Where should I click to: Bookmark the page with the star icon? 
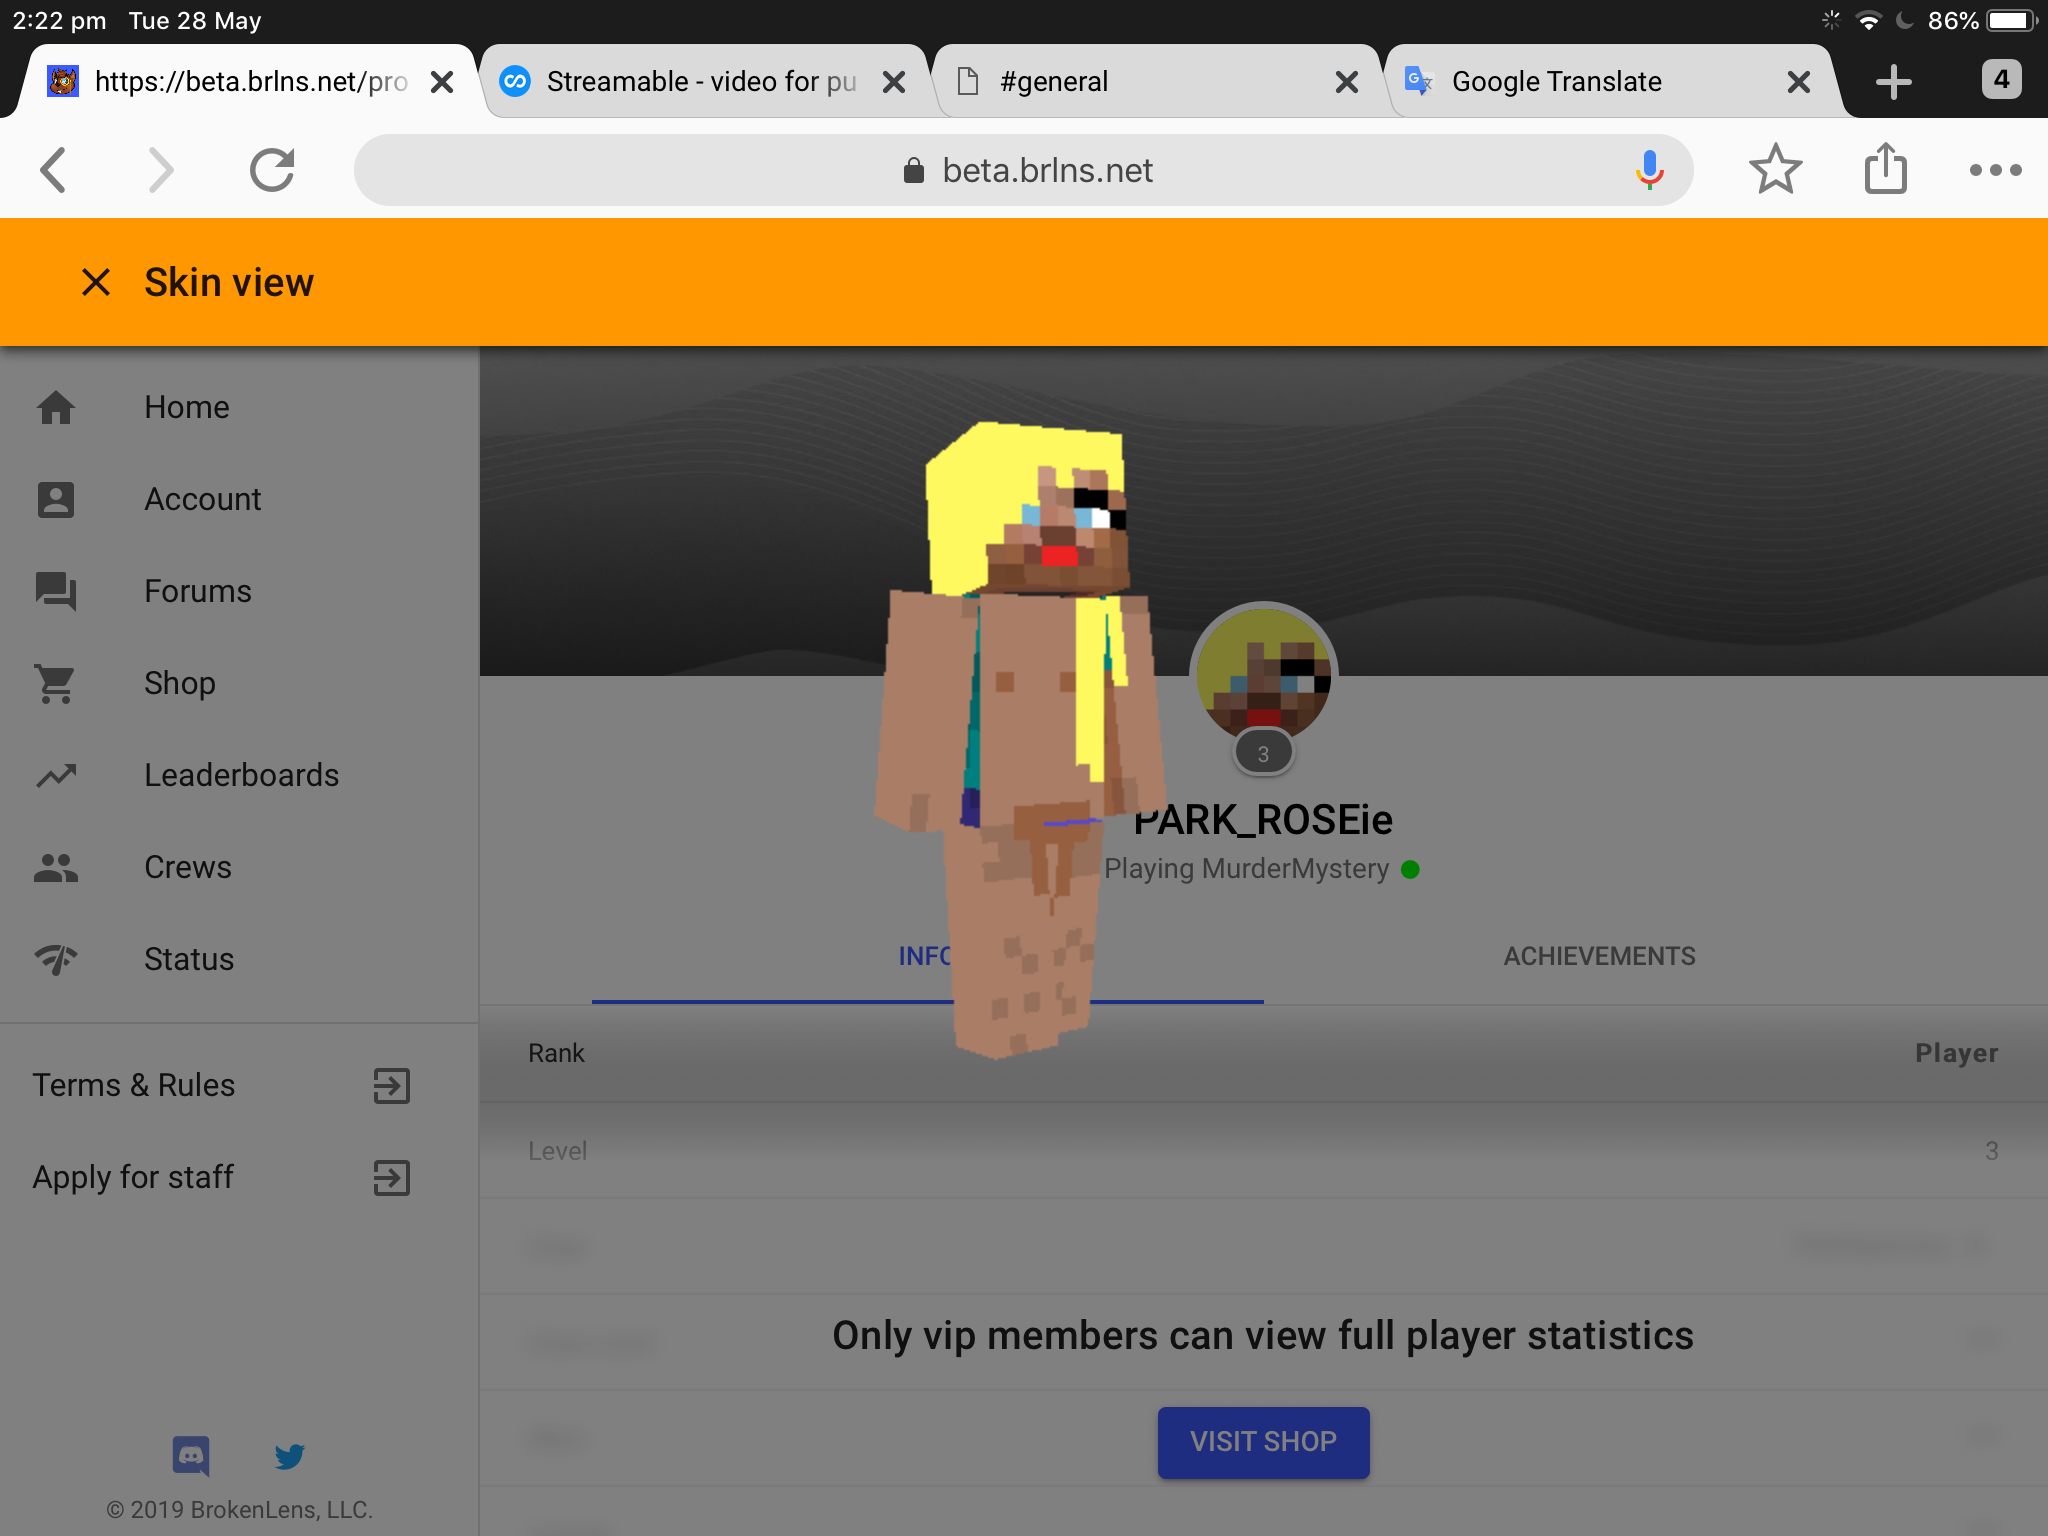(1775, 170)
